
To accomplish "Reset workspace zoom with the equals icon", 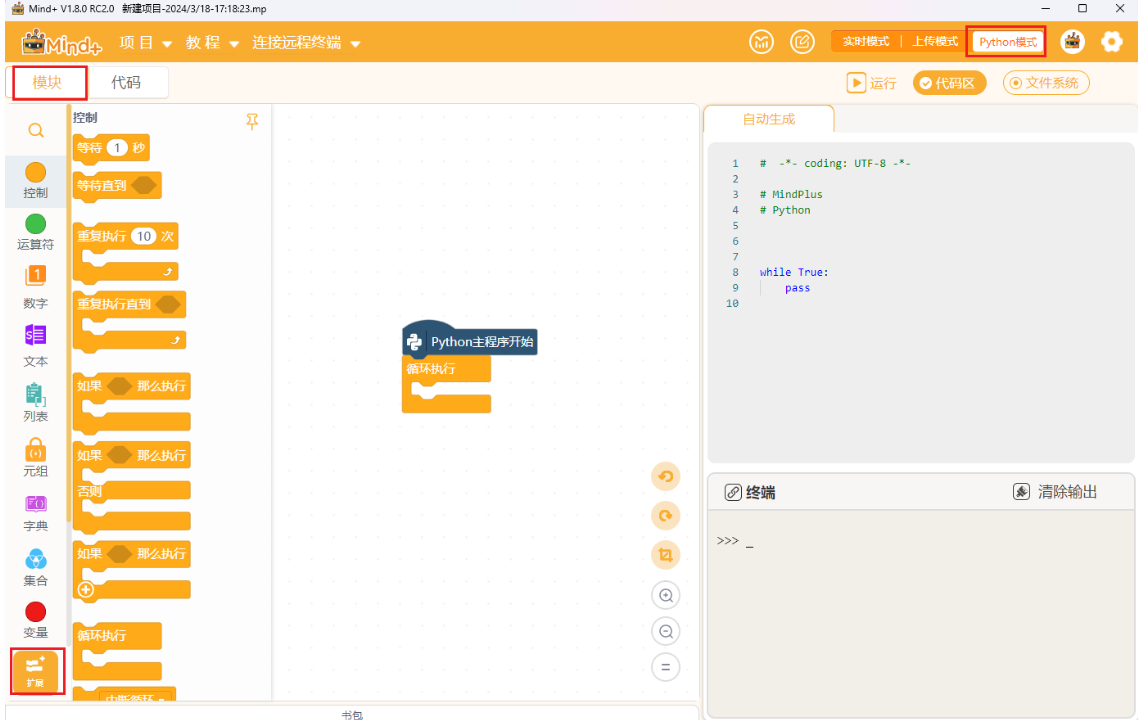I will [666, 667].
